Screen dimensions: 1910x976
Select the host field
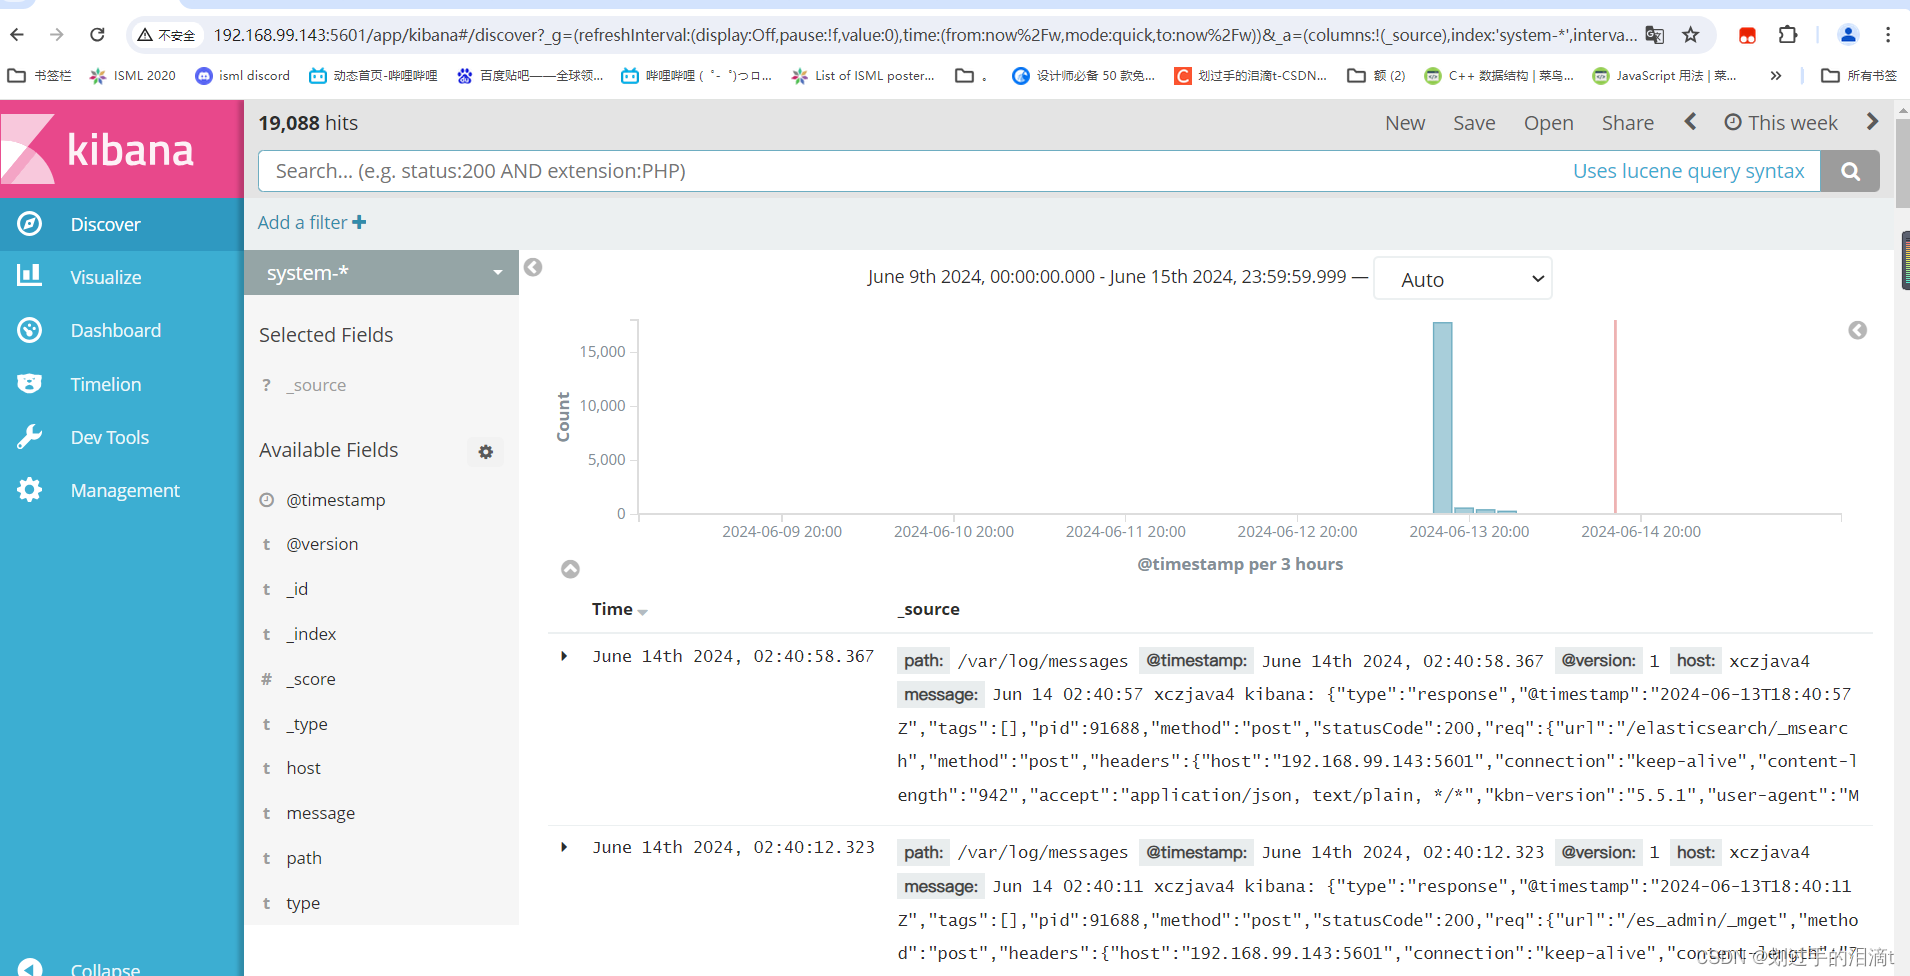point(303,768)
